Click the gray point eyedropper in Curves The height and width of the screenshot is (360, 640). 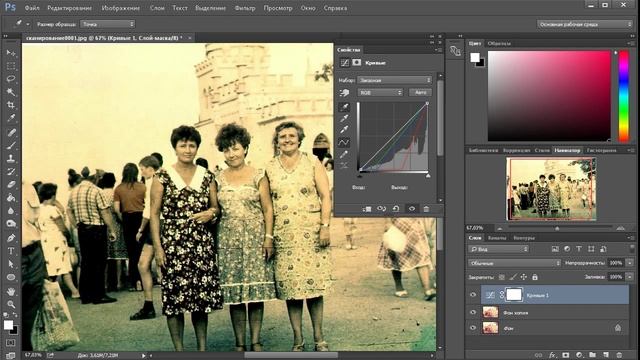point(344,119)
